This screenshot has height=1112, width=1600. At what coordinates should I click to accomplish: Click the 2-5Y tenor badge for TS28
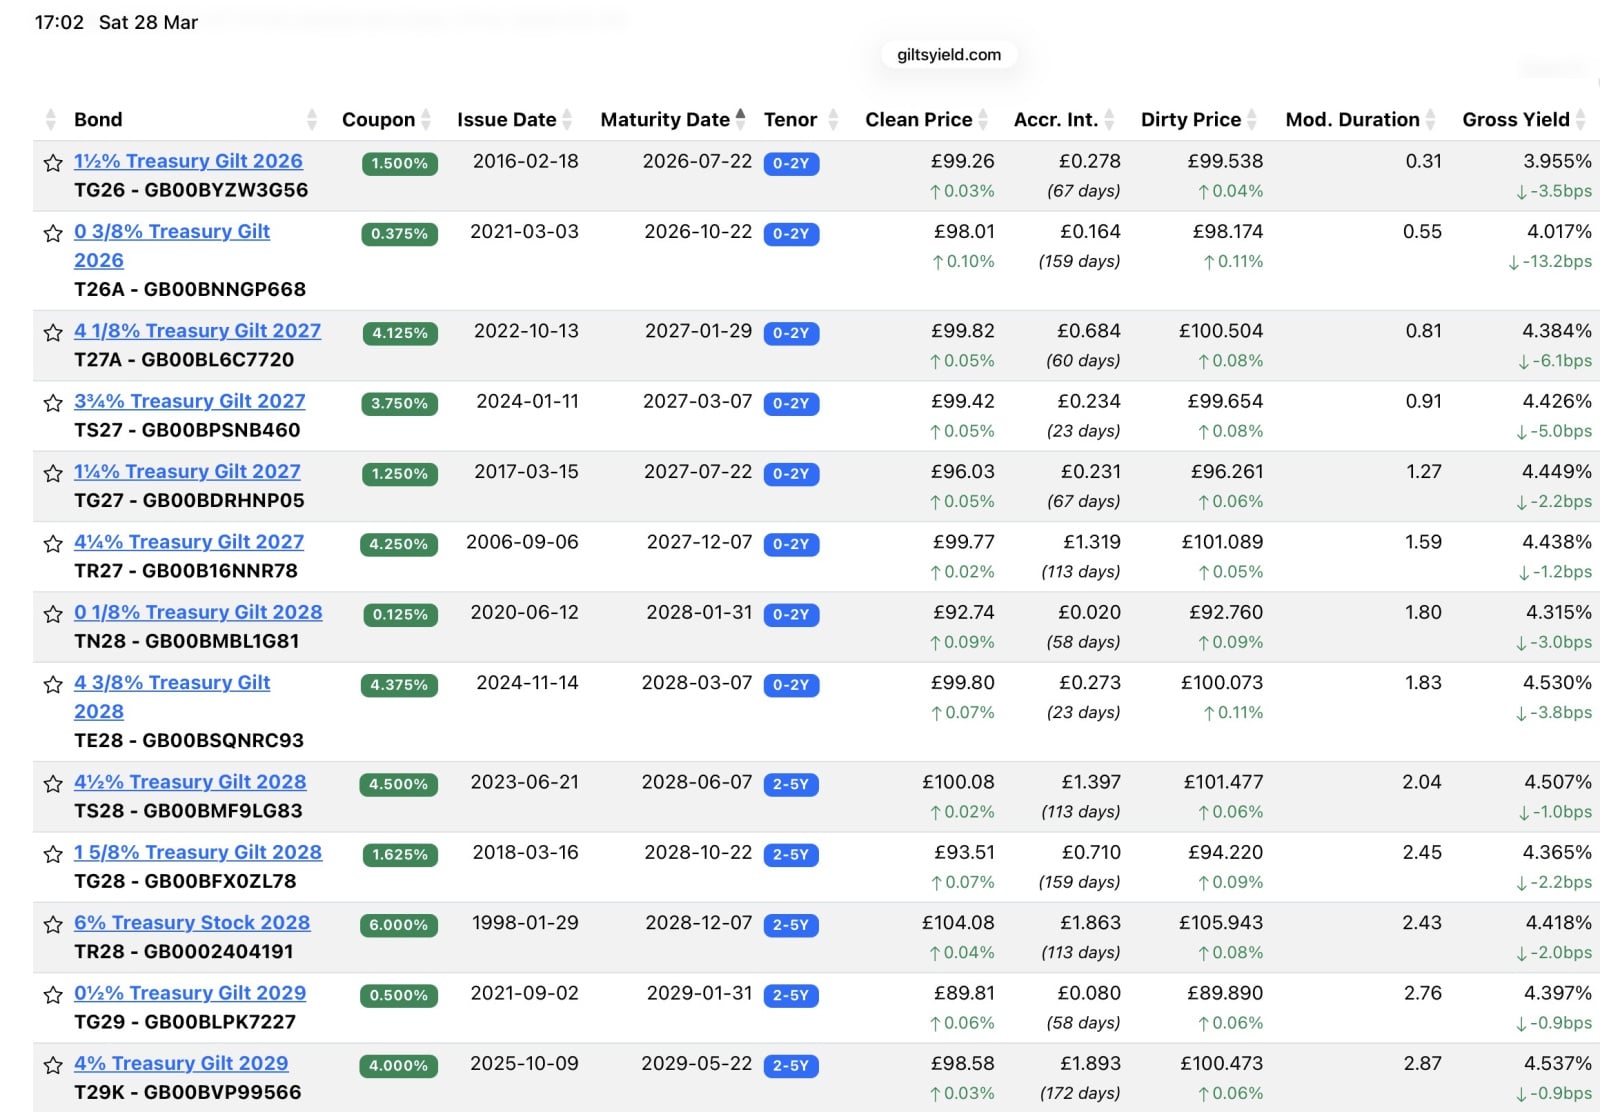[791, 785]
